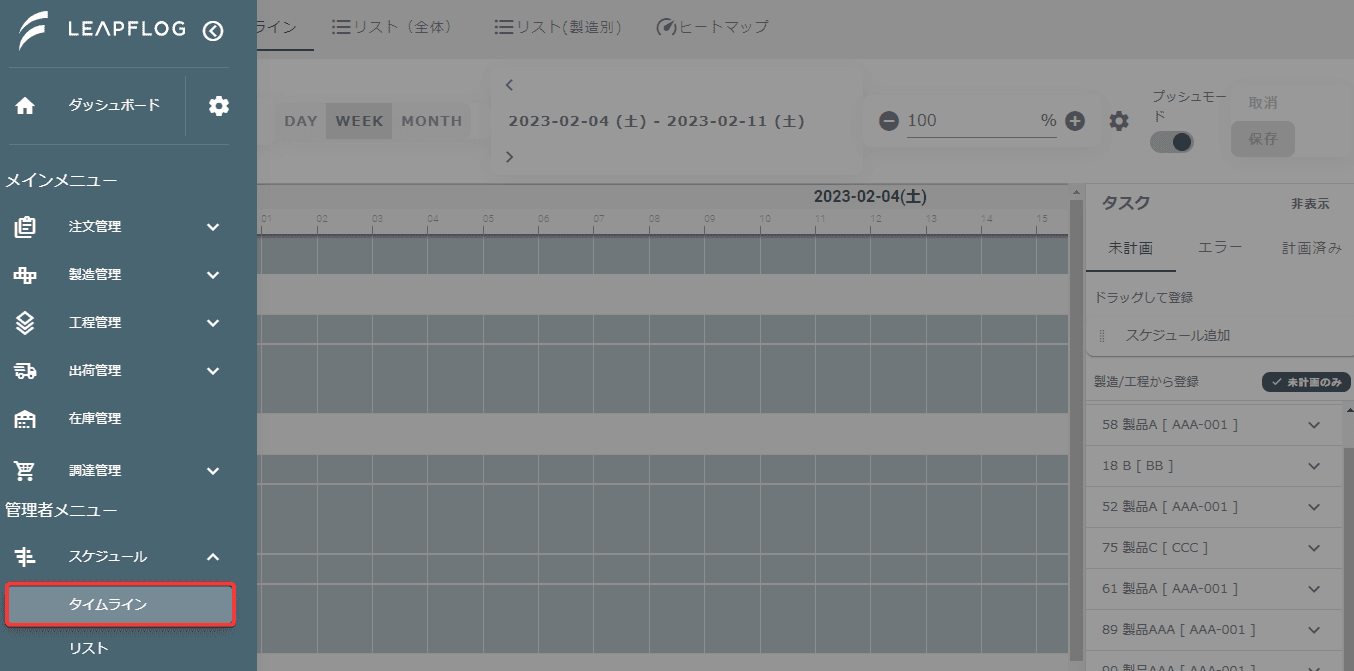Open sidebar settings gear icon

(x=219, y=106)
